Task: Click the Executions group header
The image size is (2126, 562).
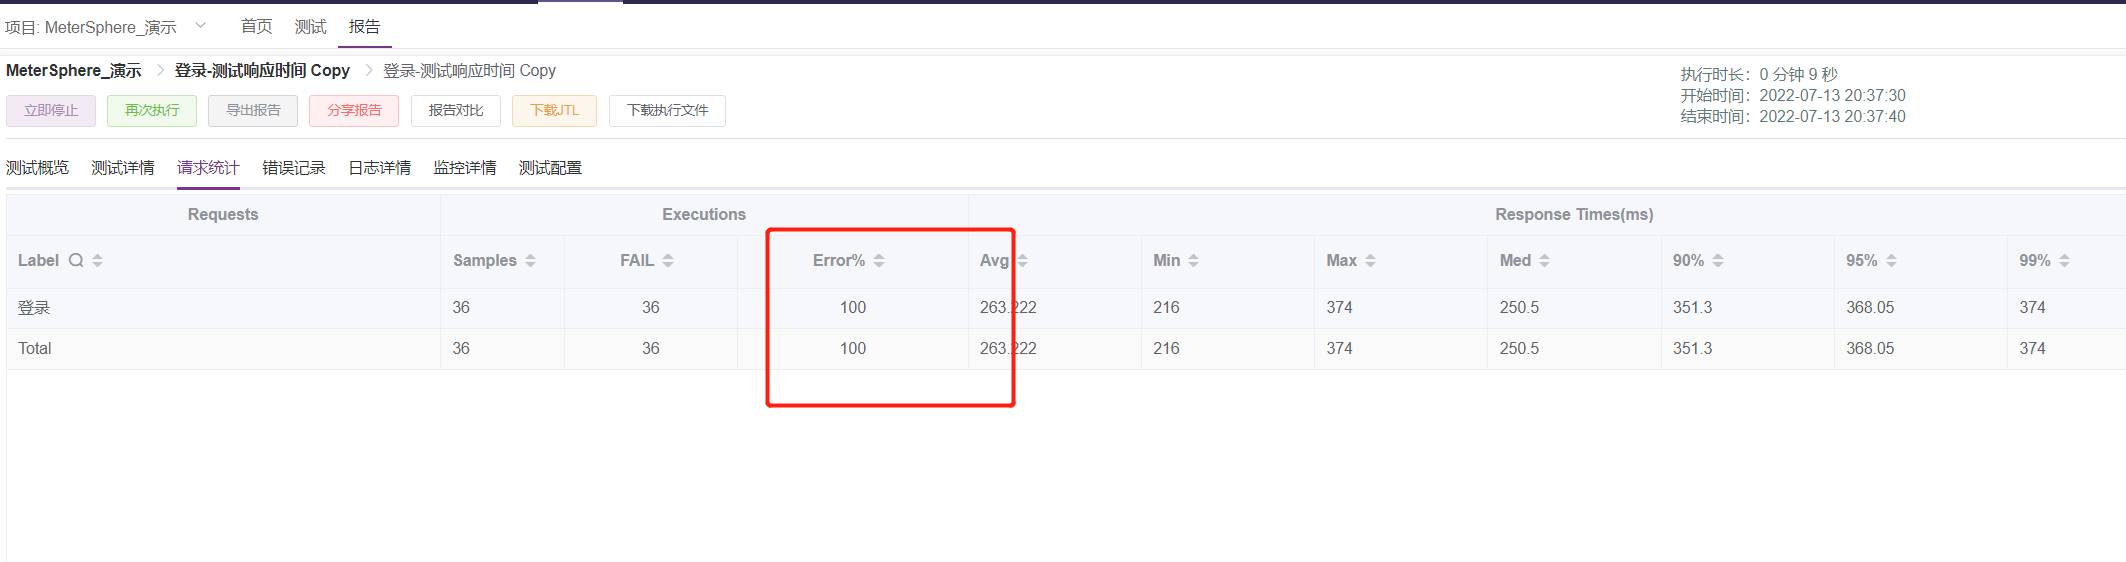Action: tap(704, 214)
